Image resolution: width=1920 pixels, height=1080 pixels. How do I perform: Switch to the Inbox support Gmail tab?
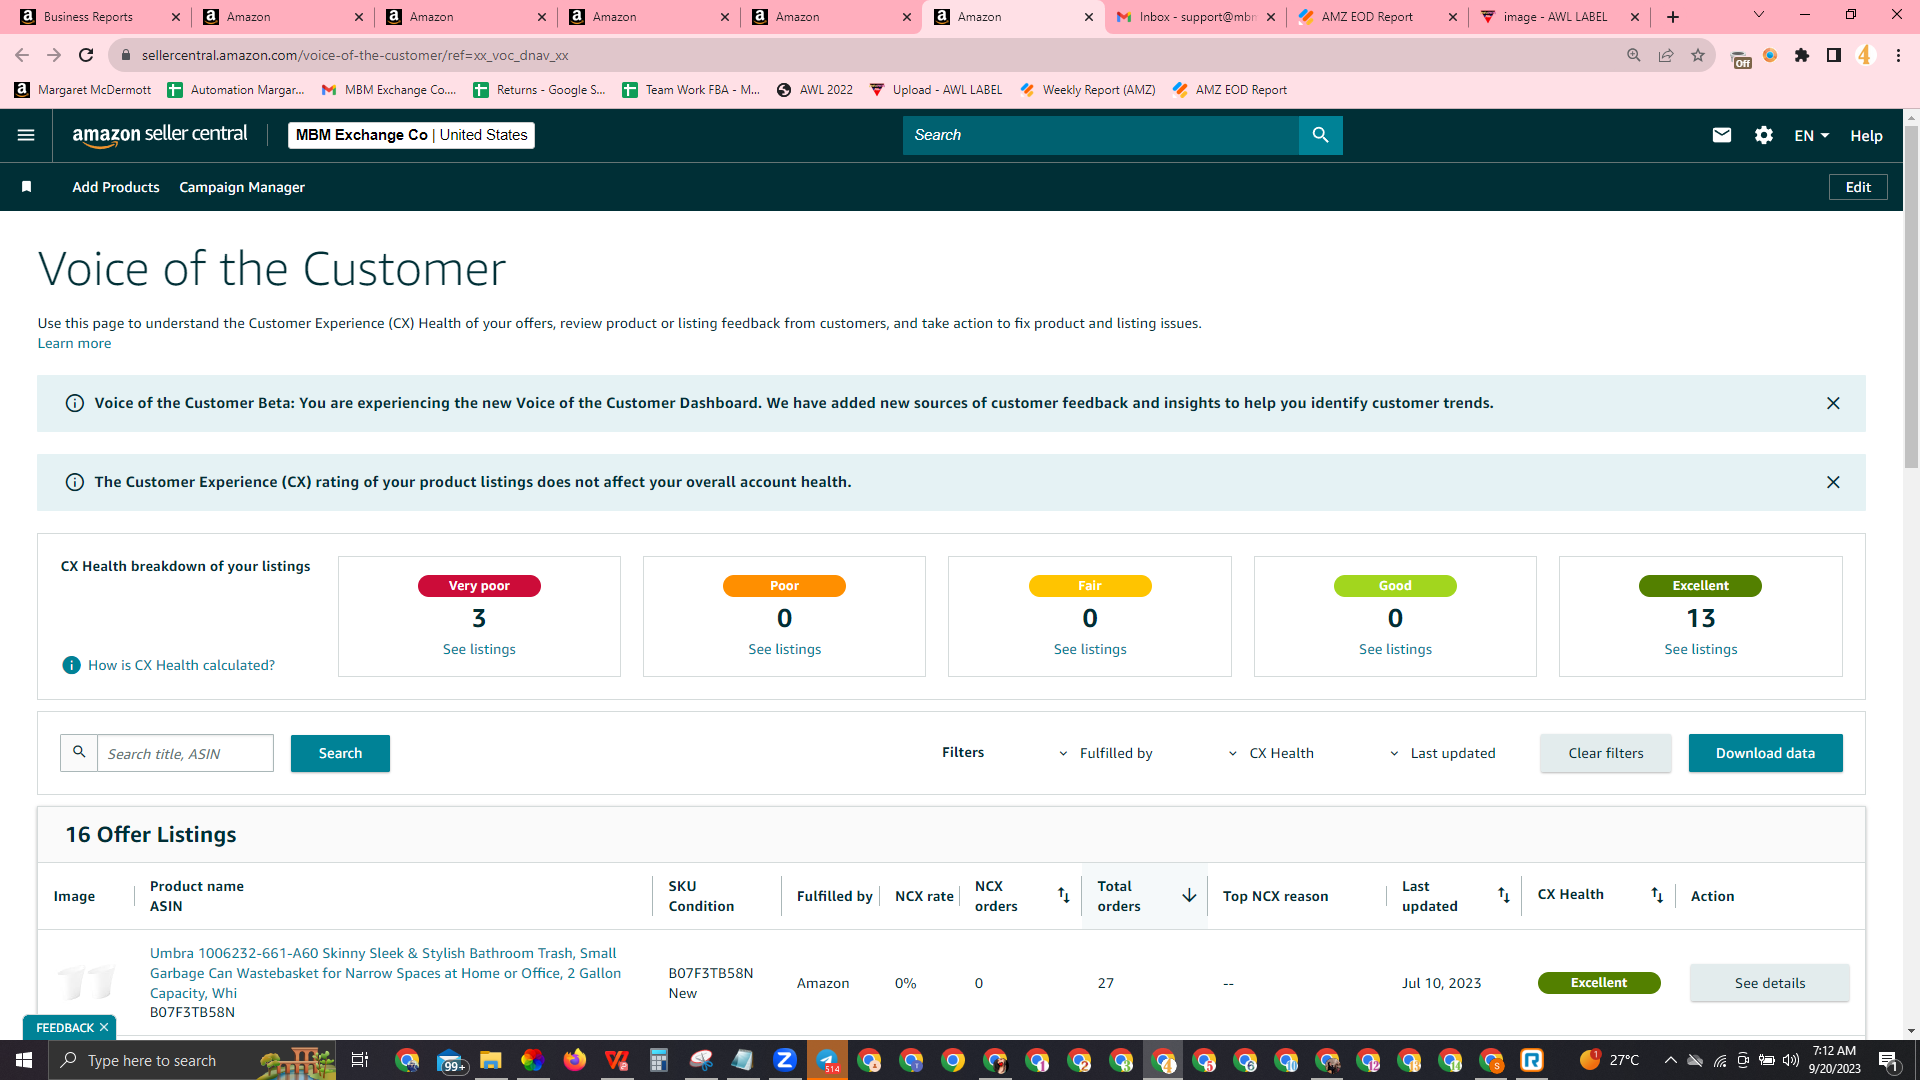(x=1196, y=17)
